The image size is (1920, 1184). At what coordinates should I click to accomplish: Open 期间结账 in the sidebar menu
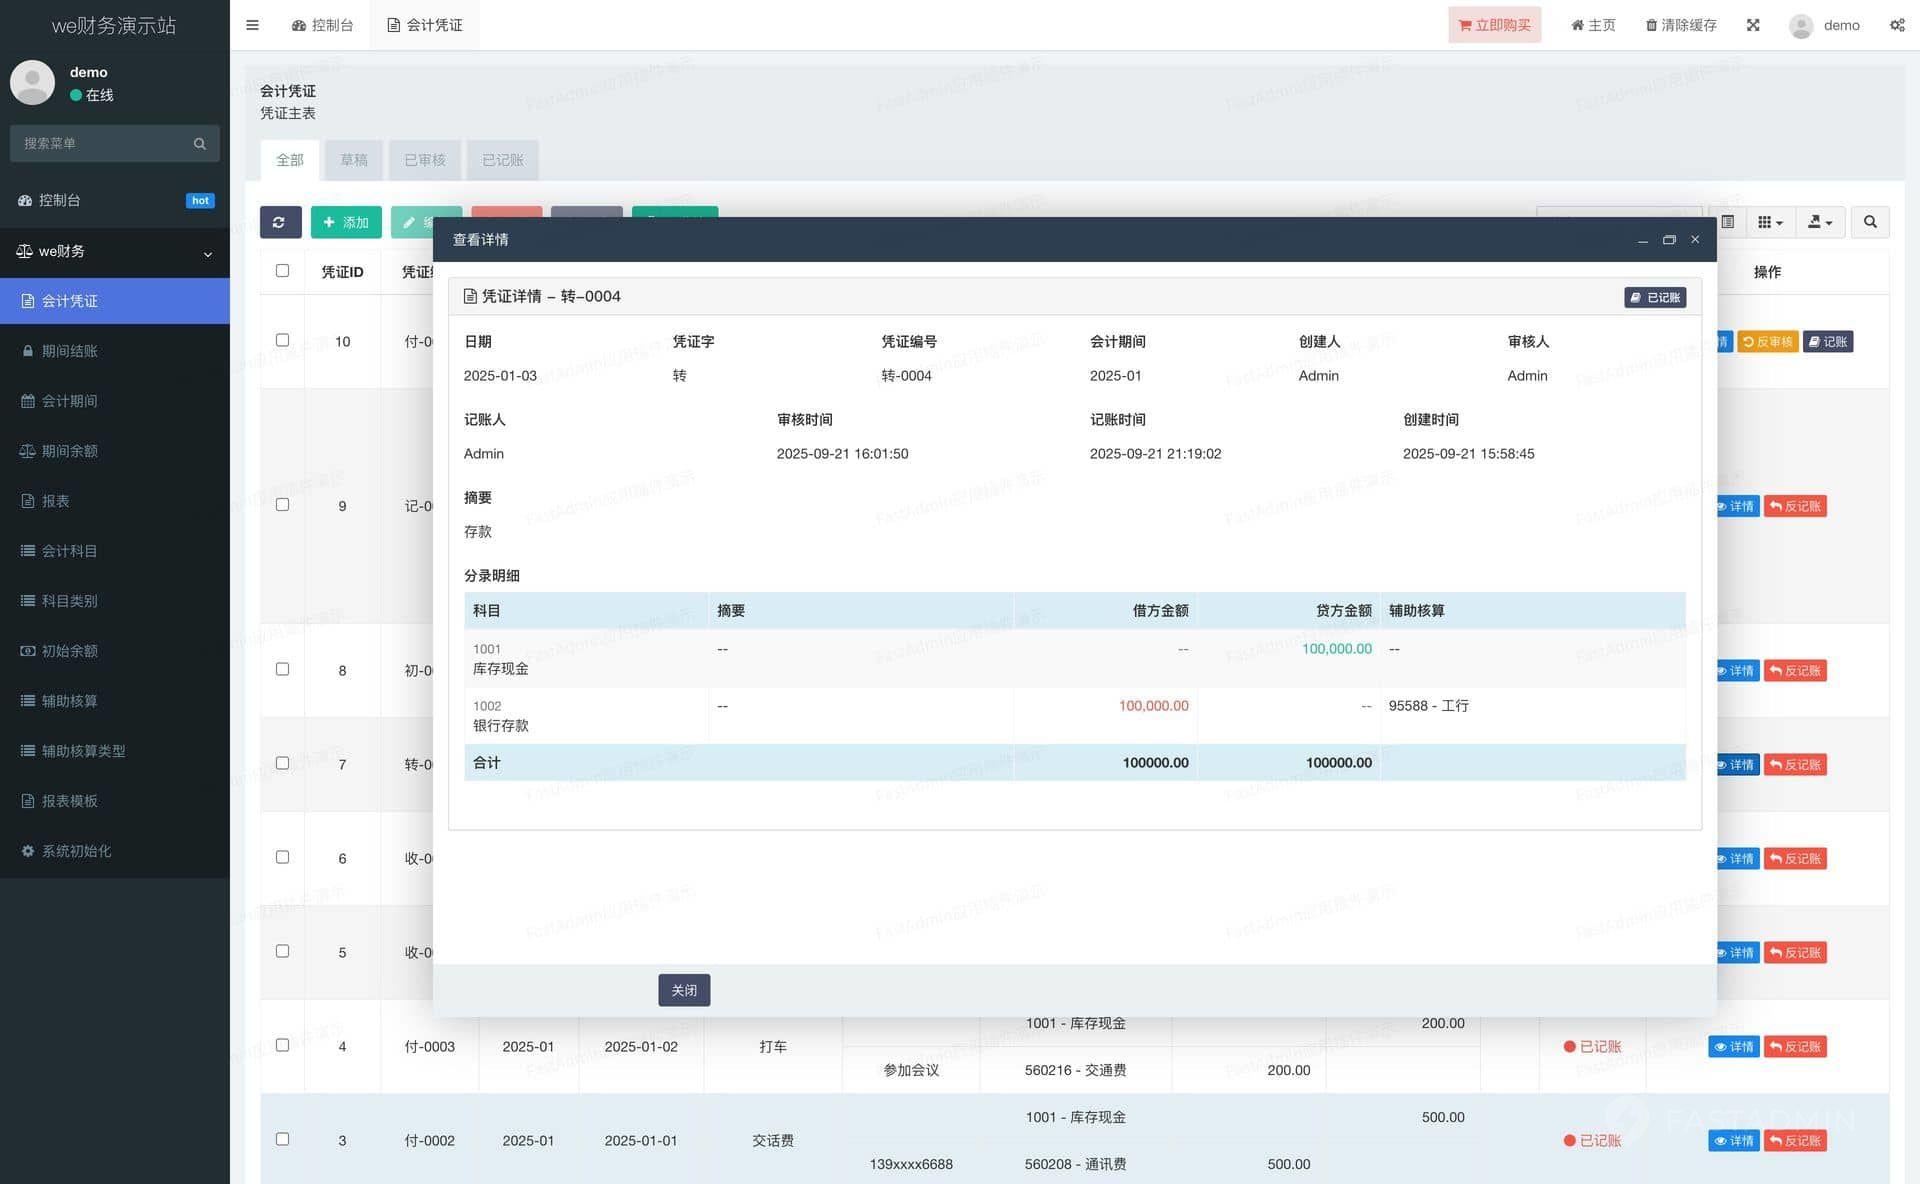coord(70,351)
